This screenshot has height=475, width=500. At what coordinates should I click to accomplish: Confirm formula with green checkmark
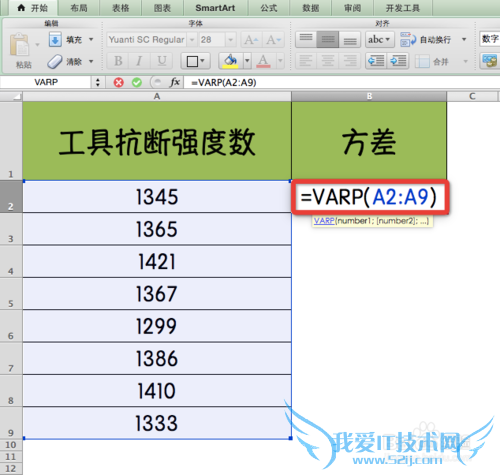[137, 82]
